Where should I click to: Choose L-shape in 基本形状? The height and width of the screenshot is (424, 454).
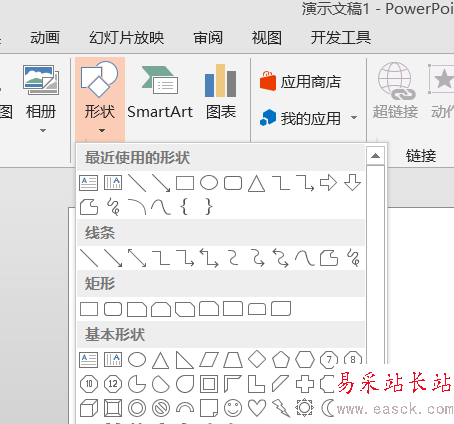(257, 384)
